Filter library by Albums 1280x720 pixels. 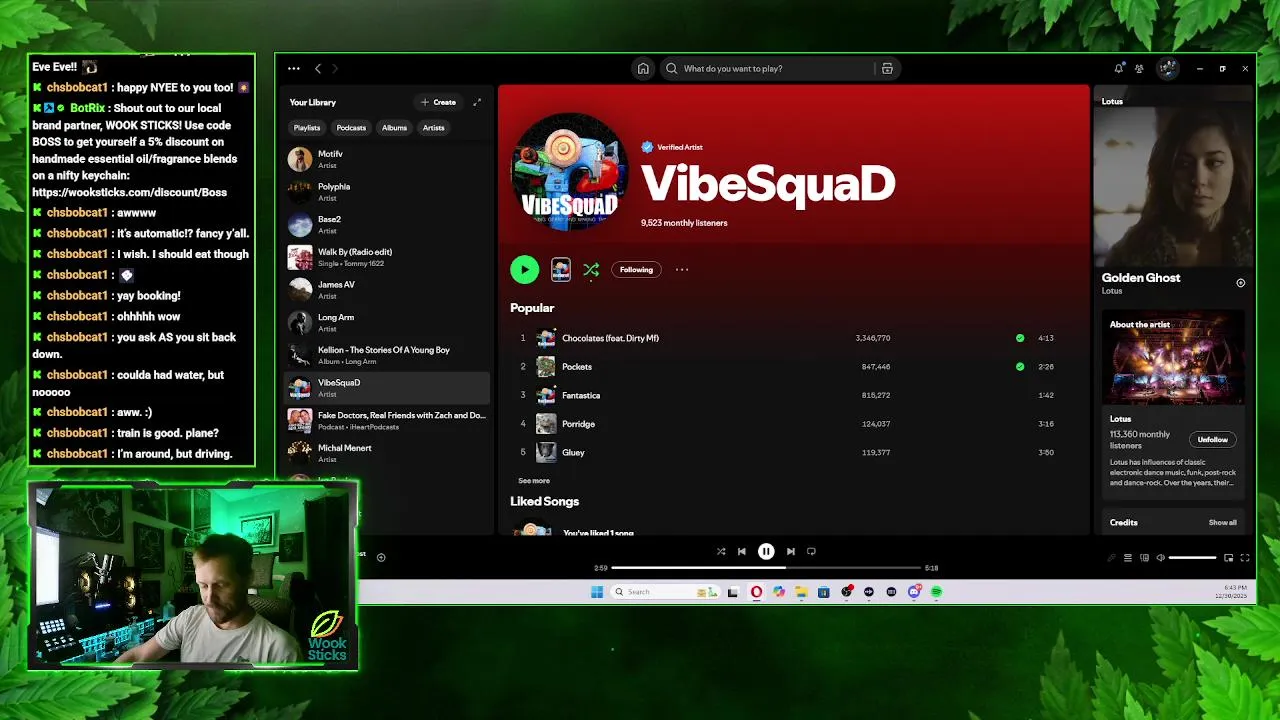click(x=394, y=128)
